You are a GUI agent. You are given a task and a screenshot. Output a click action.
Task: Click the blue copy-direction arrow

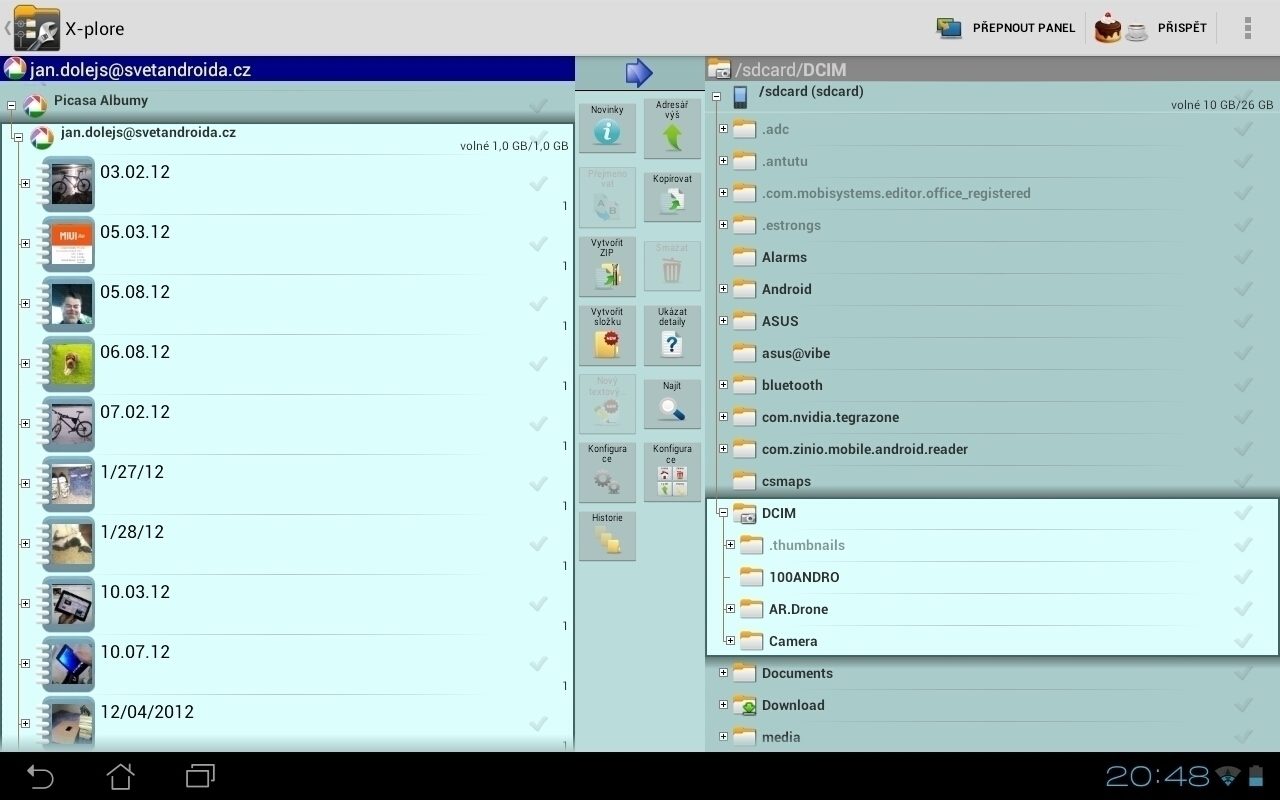click(639, 72)
